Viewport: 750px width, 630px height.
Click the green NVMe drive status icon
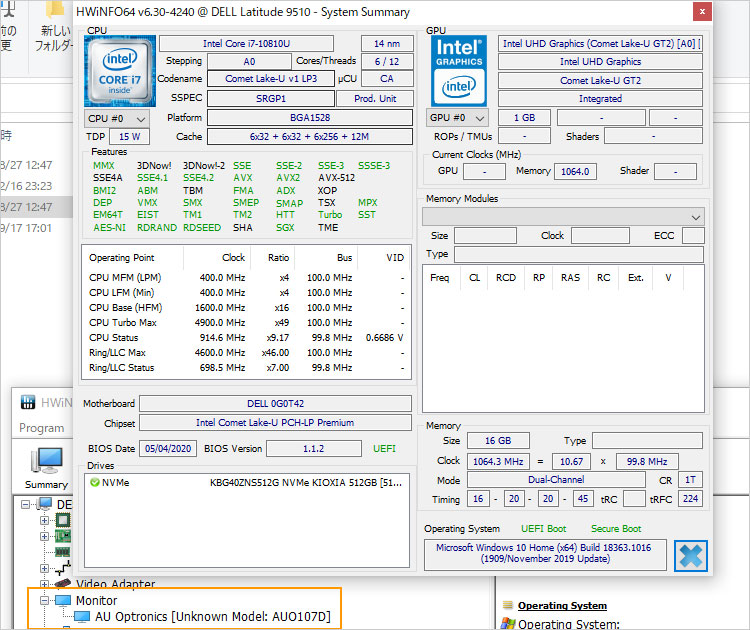(x=94, y=482)
